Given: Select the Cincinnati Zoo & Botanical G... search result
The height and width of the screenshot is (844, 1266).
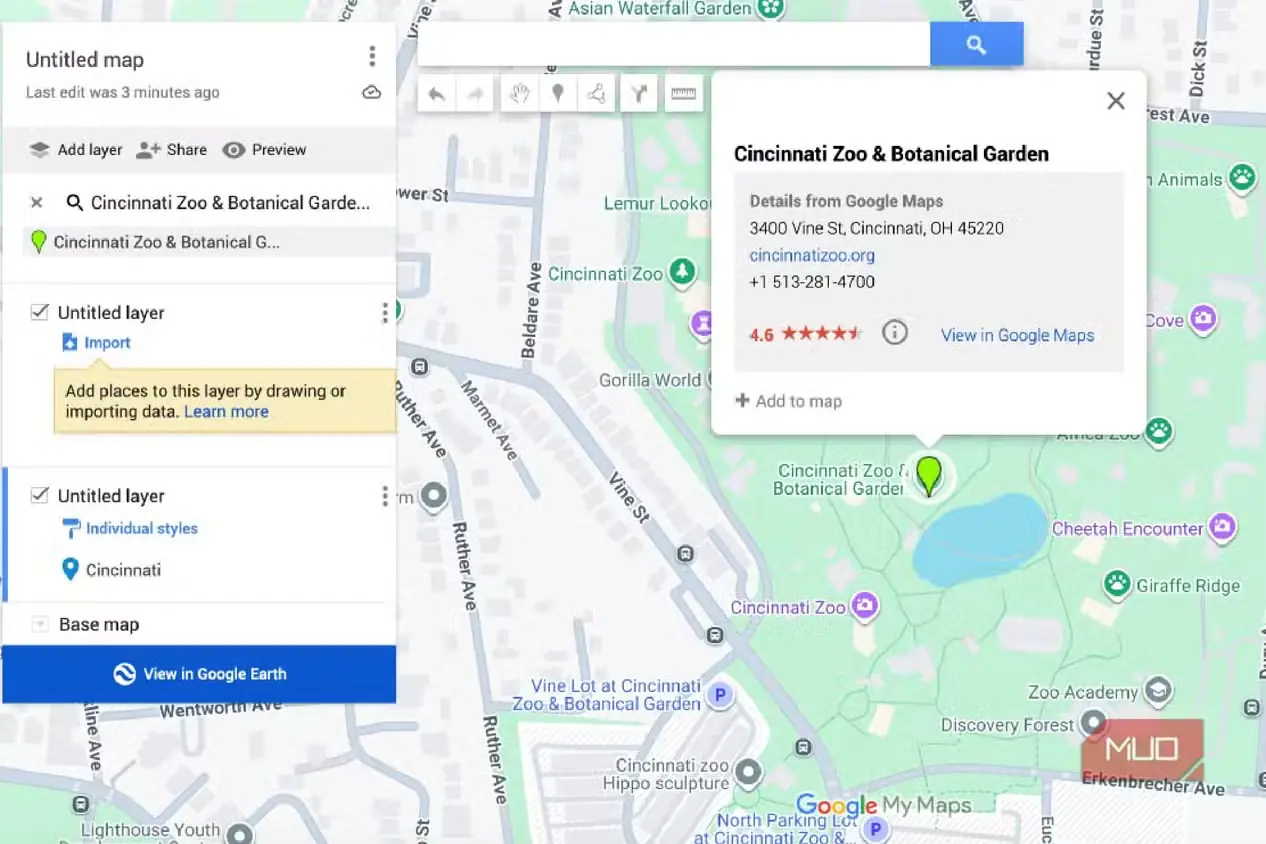Looking at the screenshot, I should [x=208, y=242].
